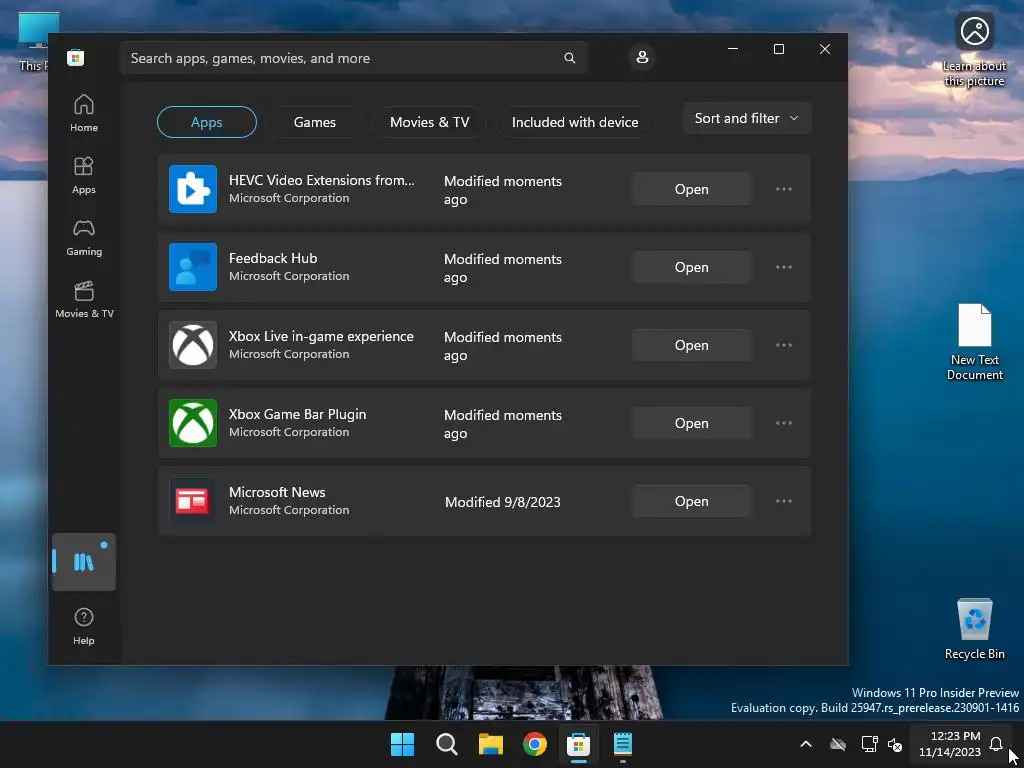The height and width of the screenshot is (768, 1024).
Task: Select New Text Document on desktop
Action: [974, 342]
